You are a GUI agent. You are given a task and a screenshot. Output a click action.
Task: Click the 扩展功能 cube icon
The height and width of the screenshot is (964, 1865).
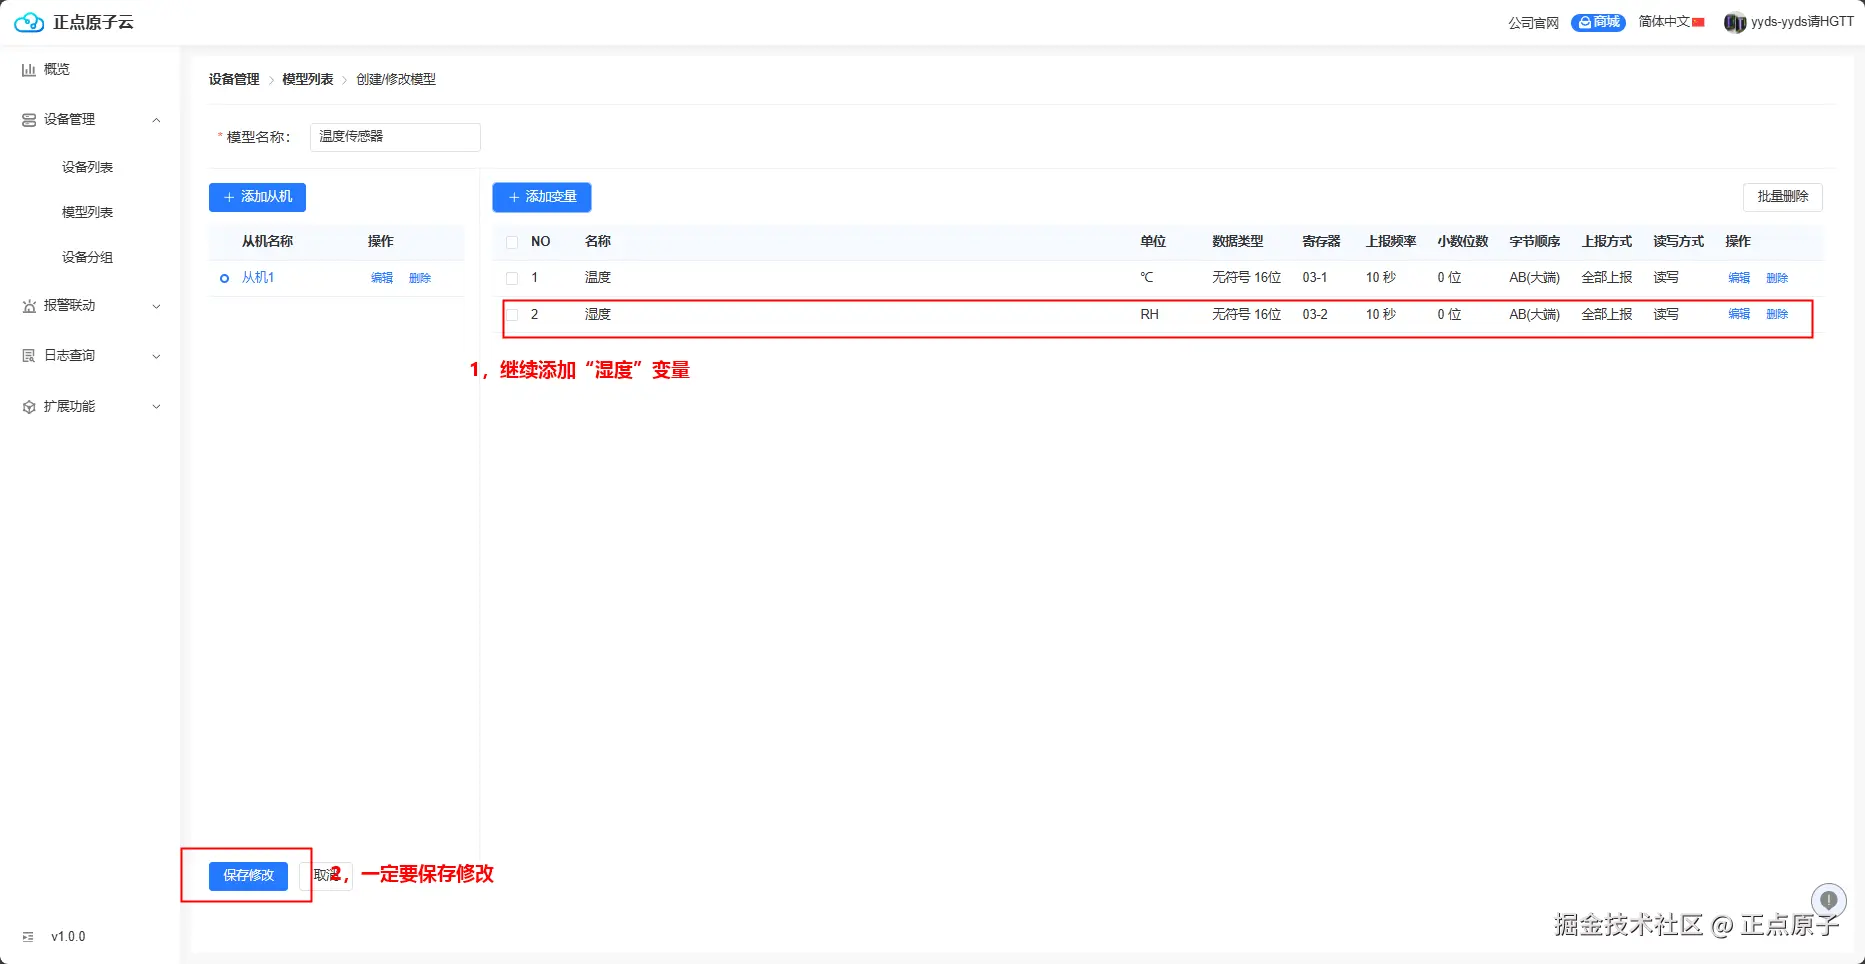coord(29,407)
